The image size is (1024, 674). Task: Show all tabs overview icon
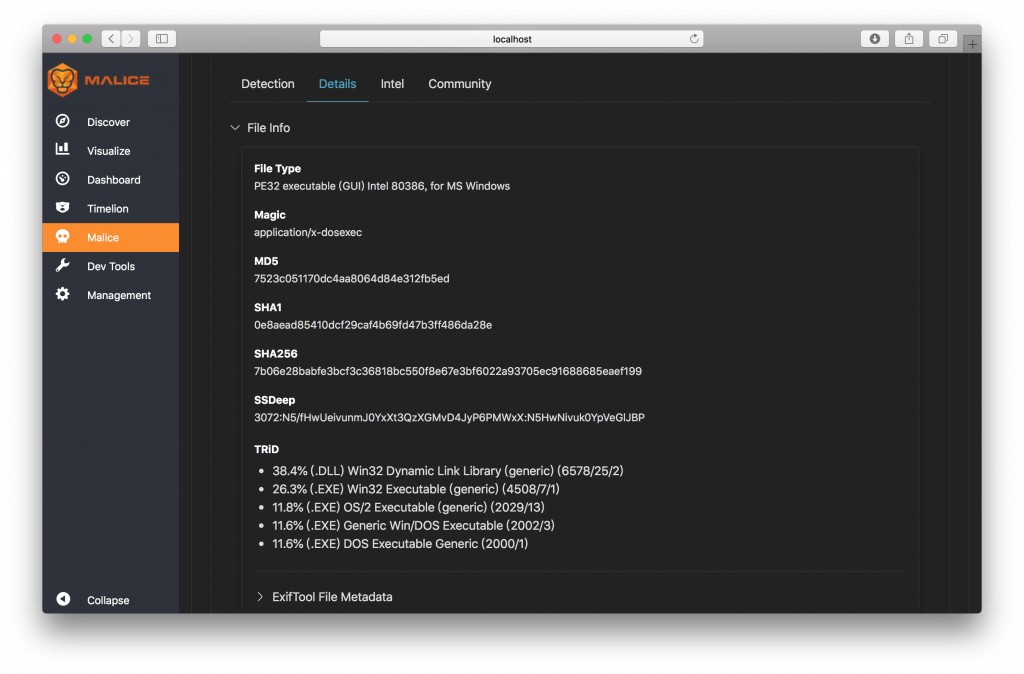tap(943, 39)
